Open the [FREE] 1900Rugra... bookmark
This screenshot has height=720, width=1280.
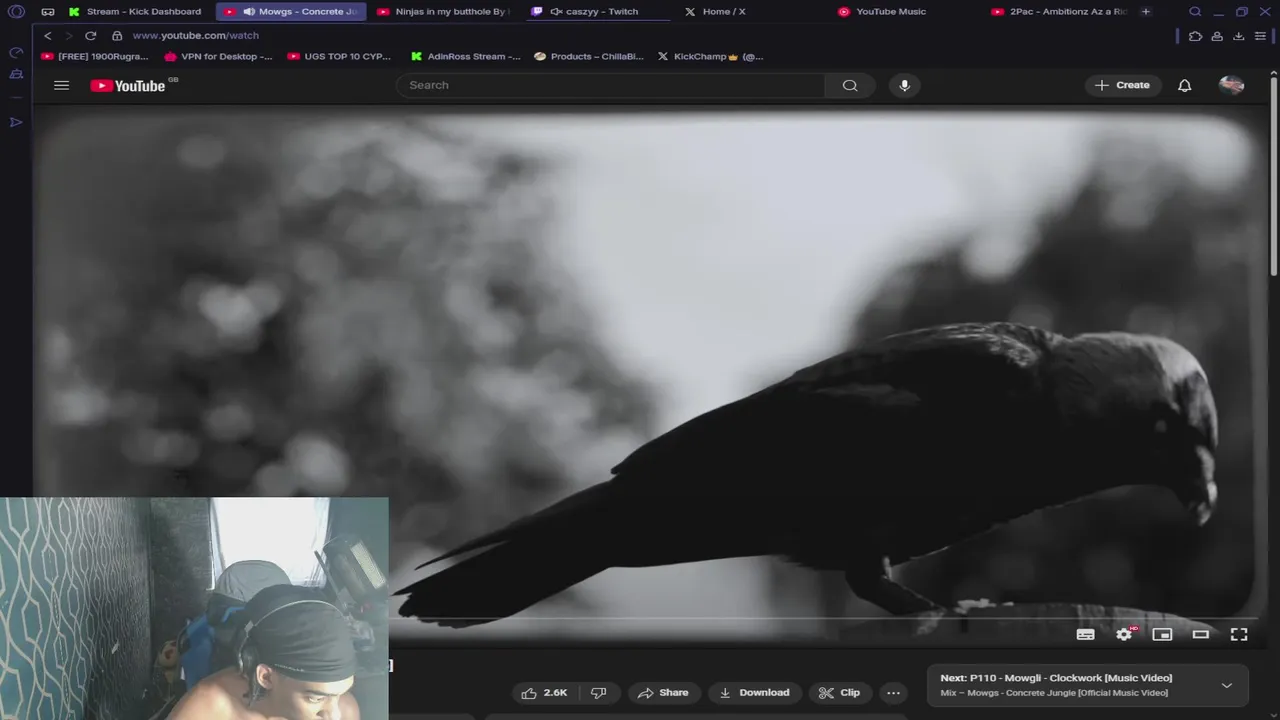click(x=95, y=57)
